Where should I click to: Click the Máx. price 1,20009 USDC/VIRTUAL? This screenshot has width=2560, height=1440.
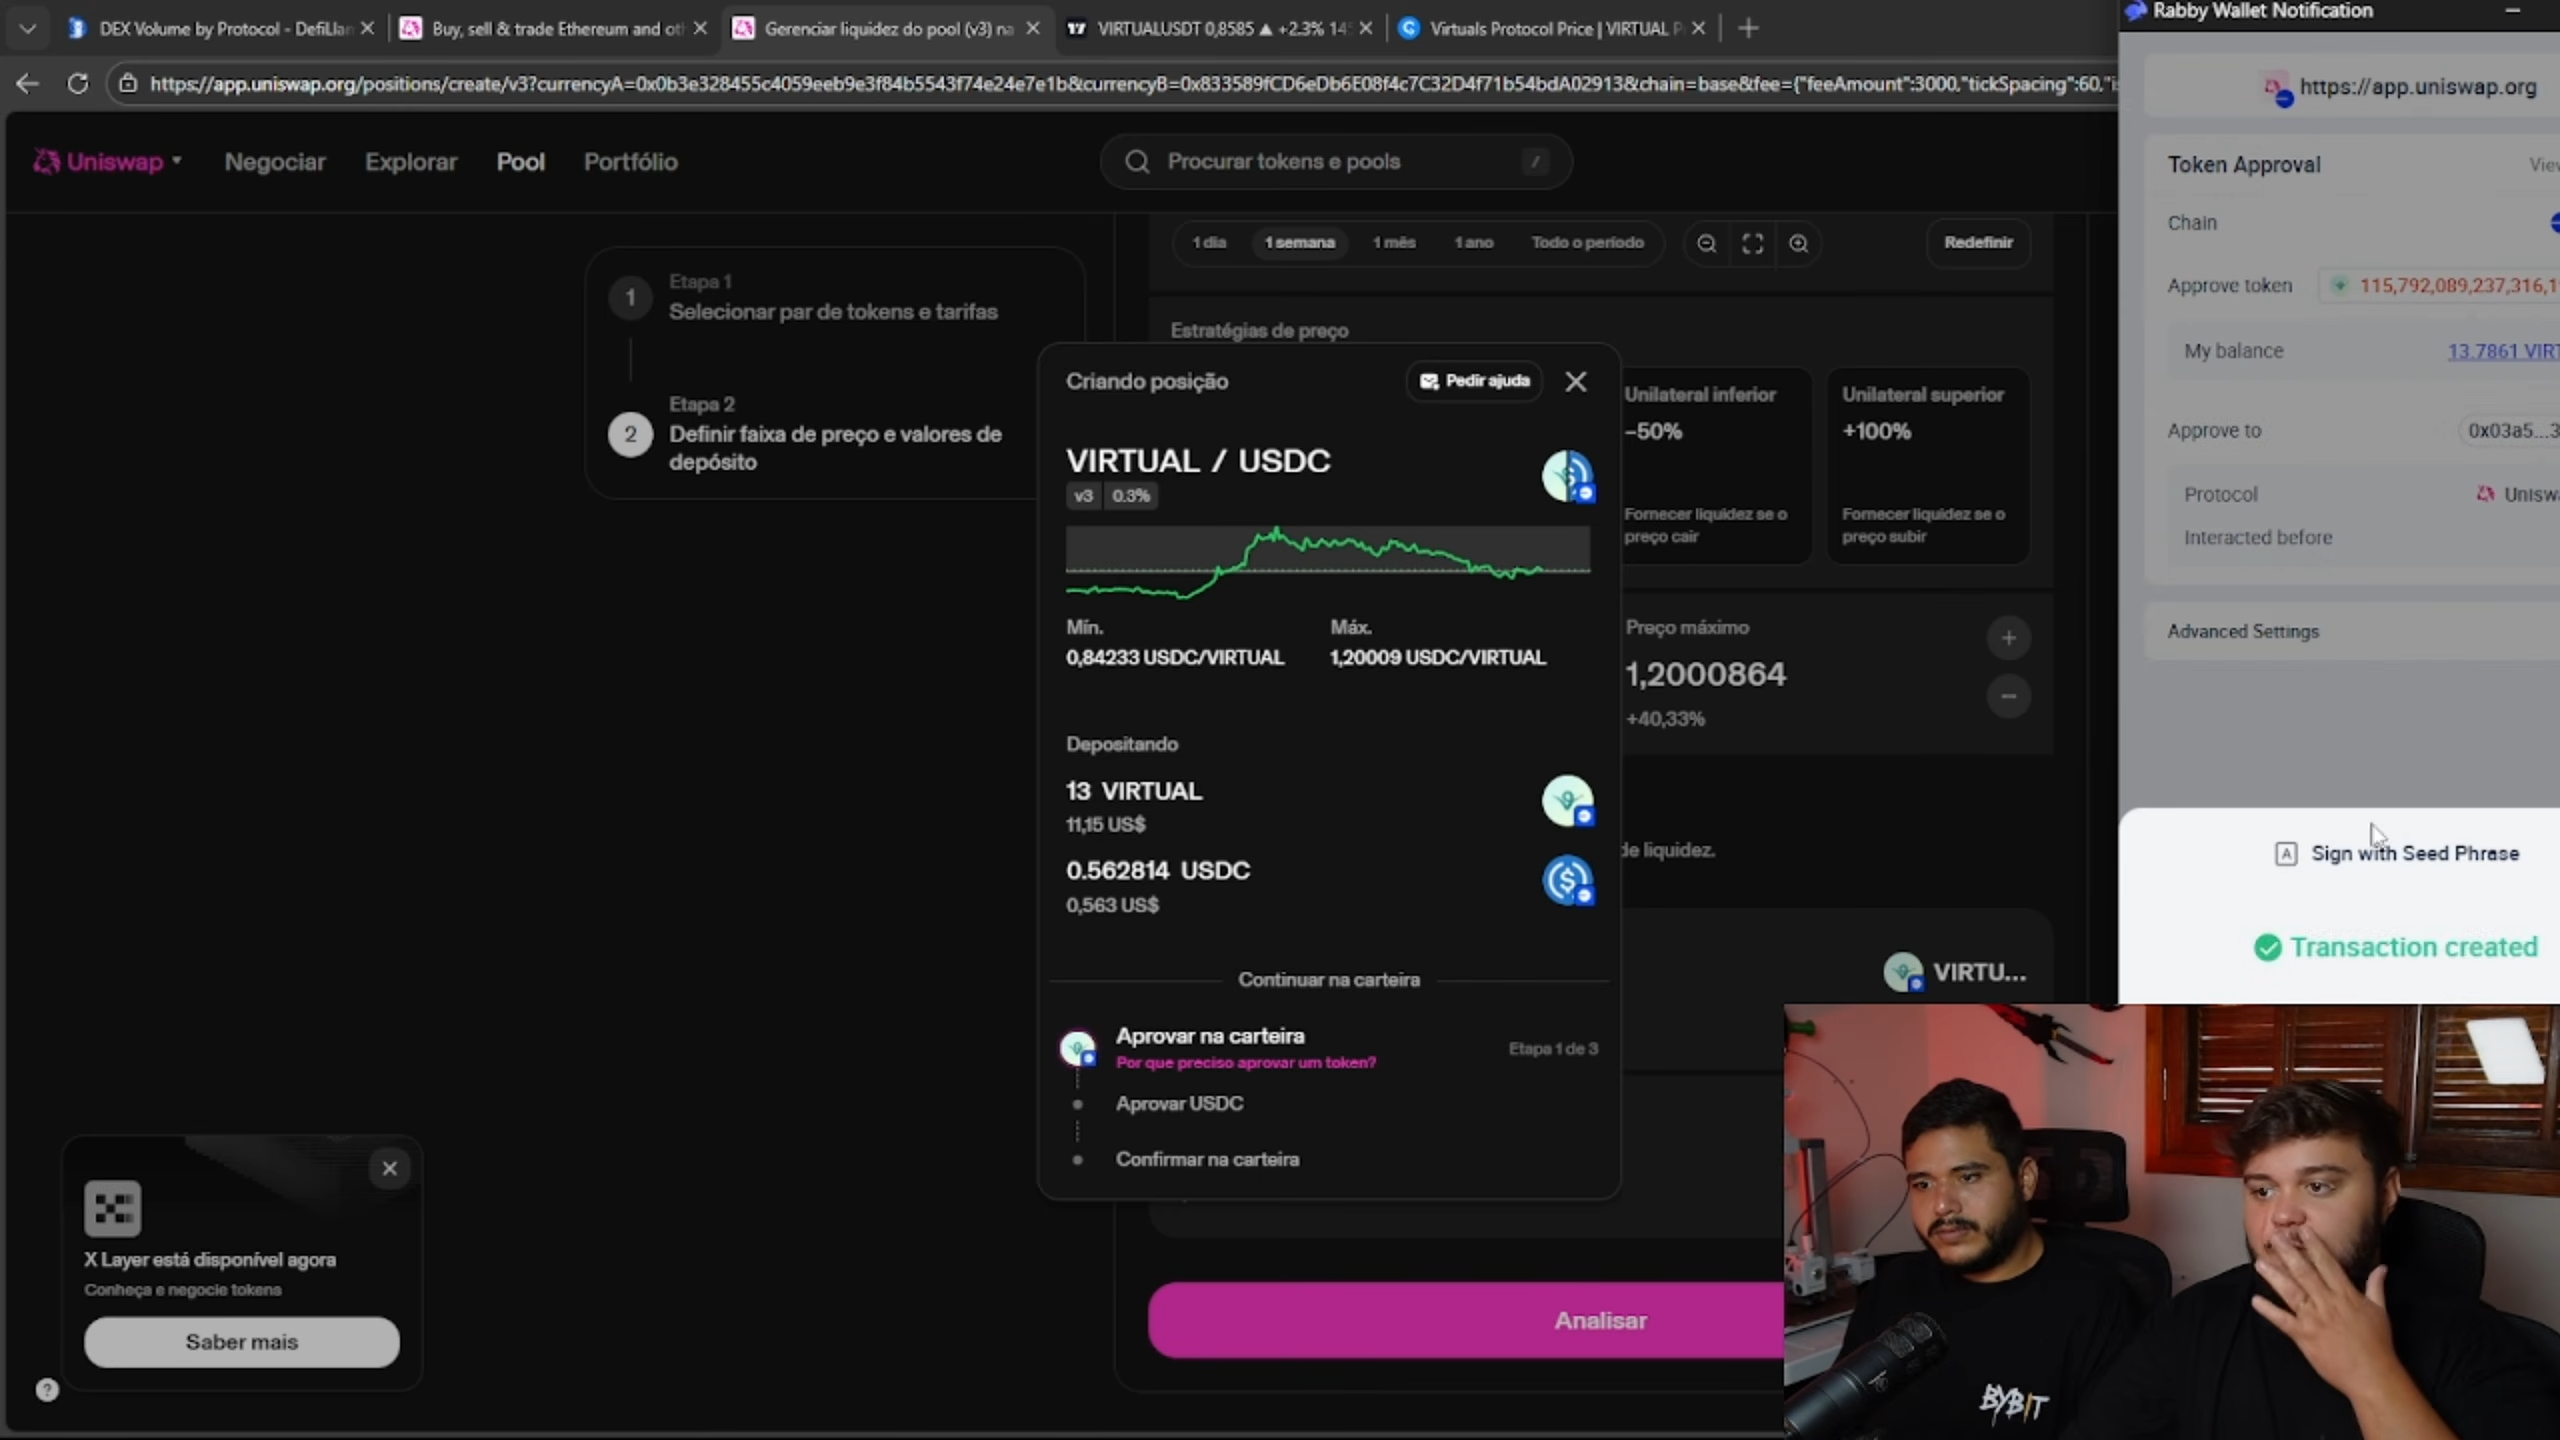[x=1438, y=657]
